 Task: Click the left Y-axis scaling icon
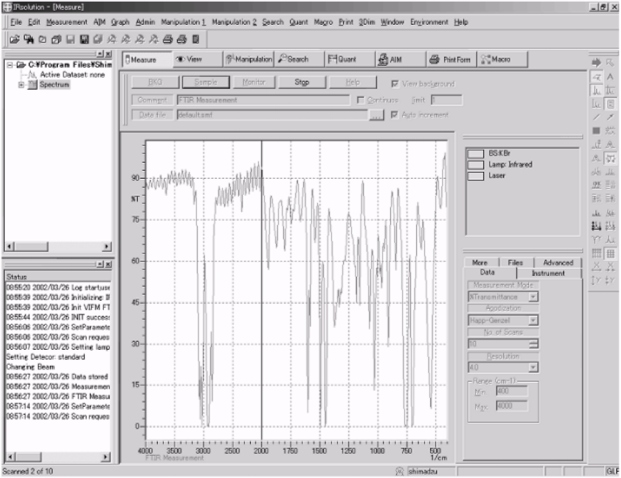coord(596,280)
